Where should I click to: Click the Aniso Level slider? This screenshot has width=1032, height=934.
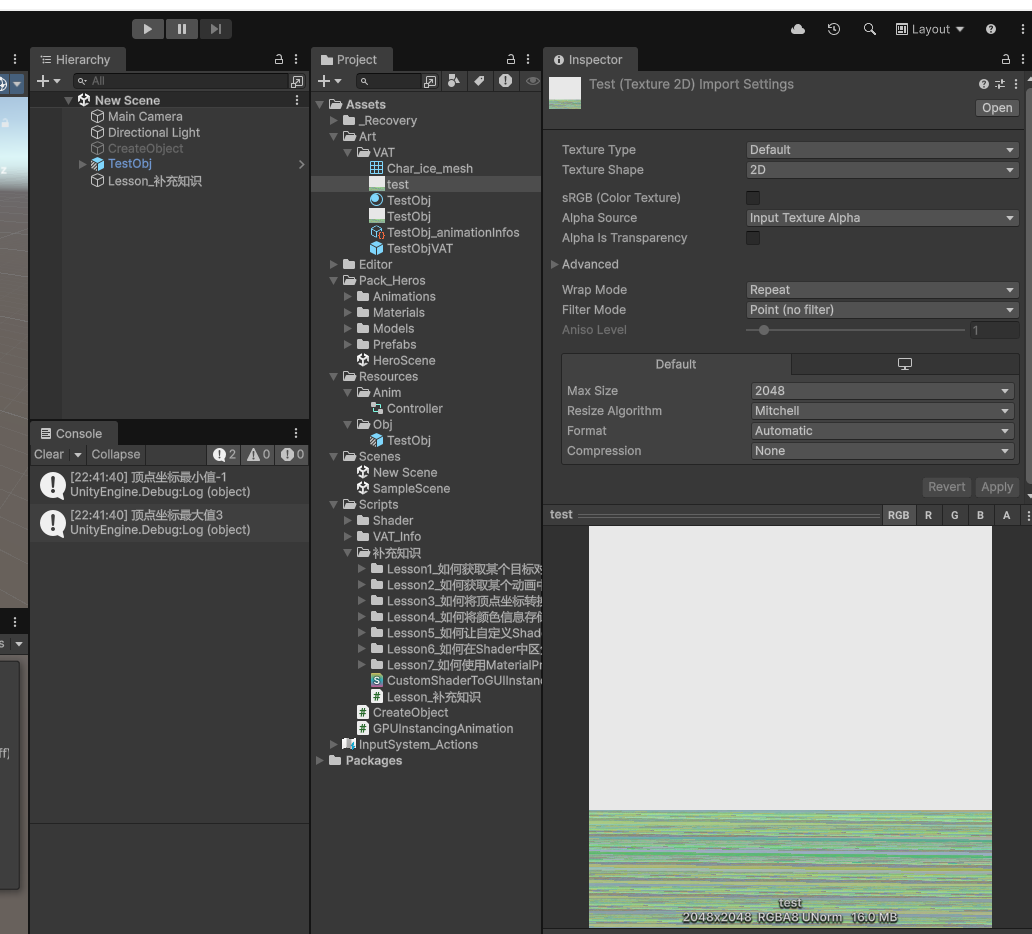855,330
